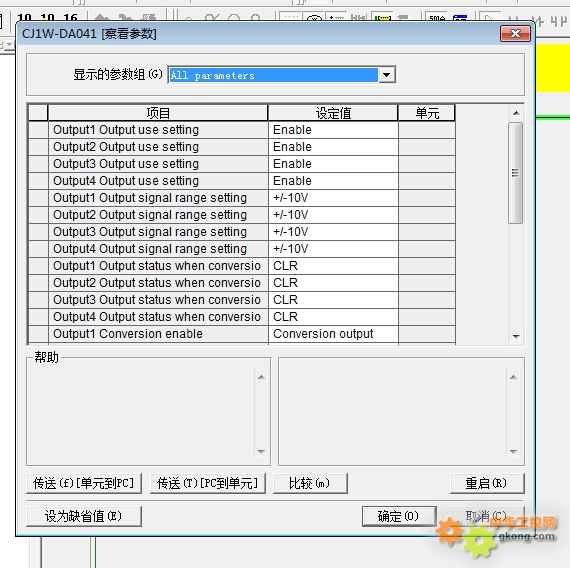Click CLR value for Output2 output status
Screen dimensions: 570x568
333,283
